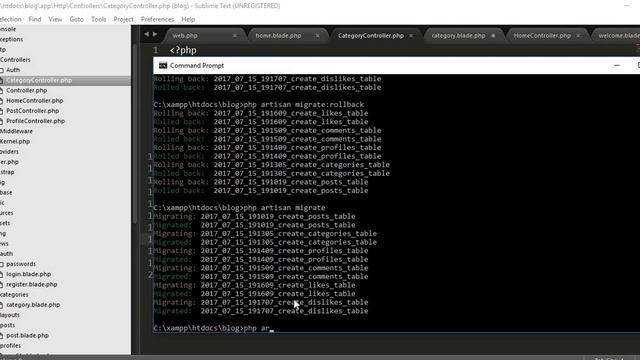Click unsaved dot on category.blade.php tab

[493, 36]
